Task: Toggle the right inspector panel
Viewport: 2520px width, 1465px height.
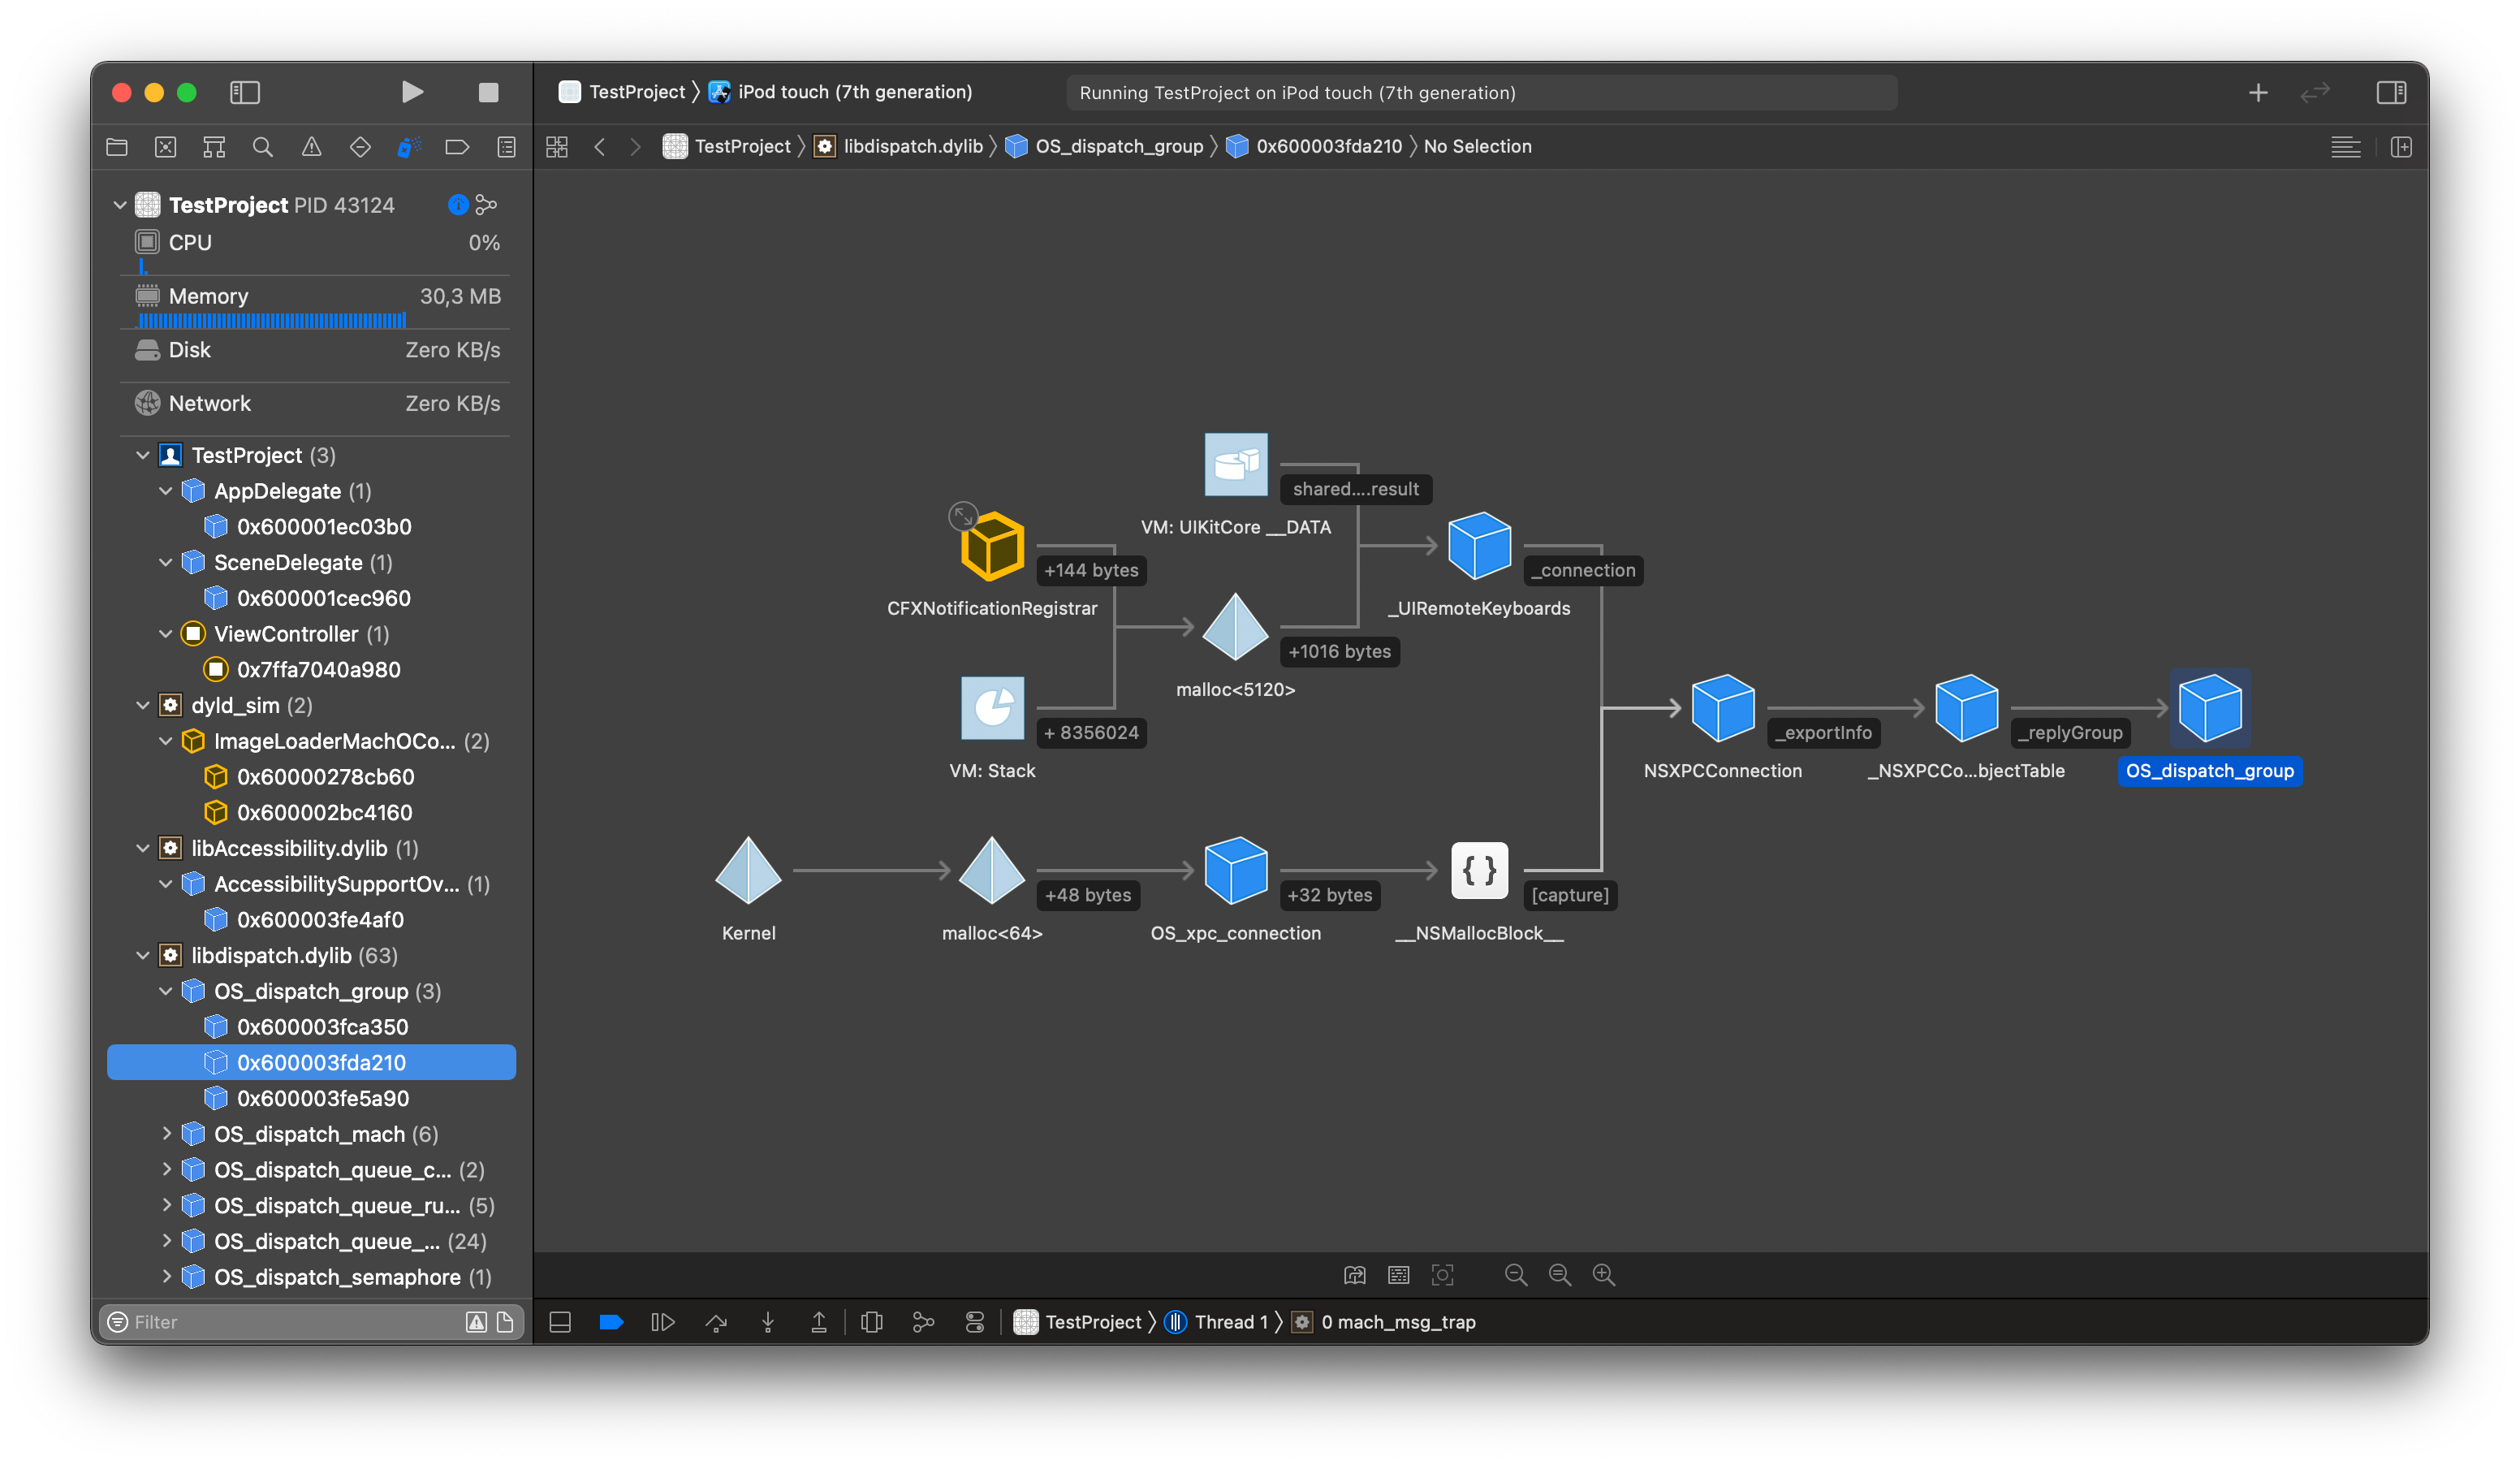Action: pyautogui.click(x=2391, y=93)
